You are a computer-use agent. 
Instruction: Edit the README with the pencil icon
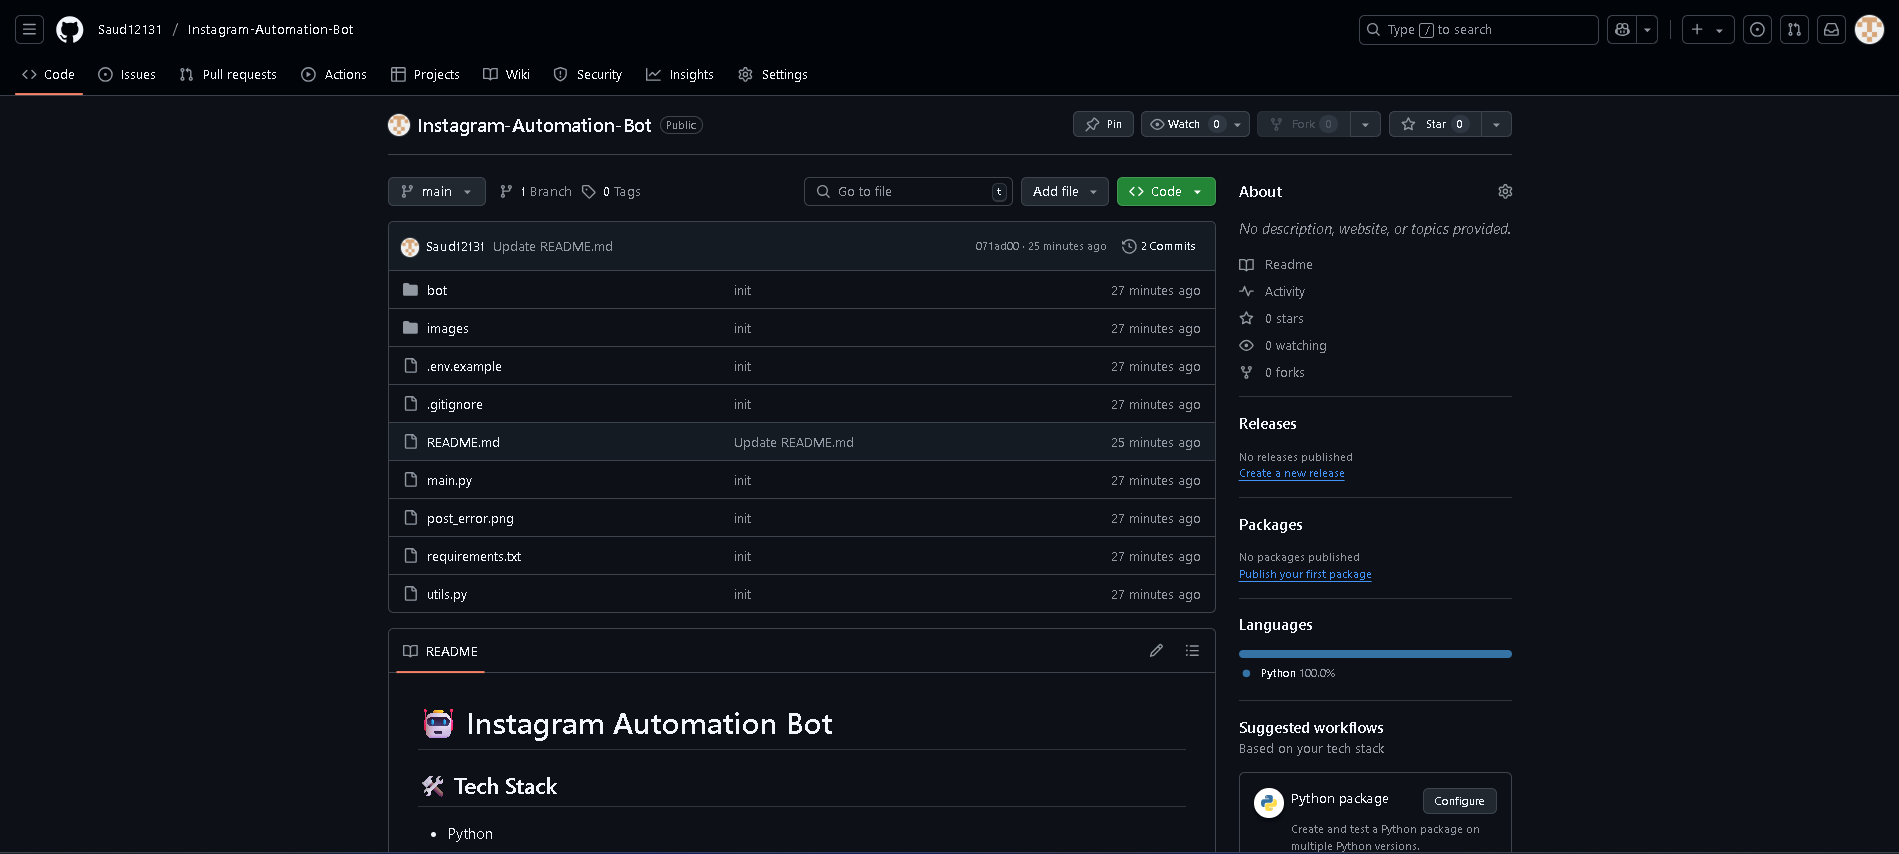click(1156, 651)
